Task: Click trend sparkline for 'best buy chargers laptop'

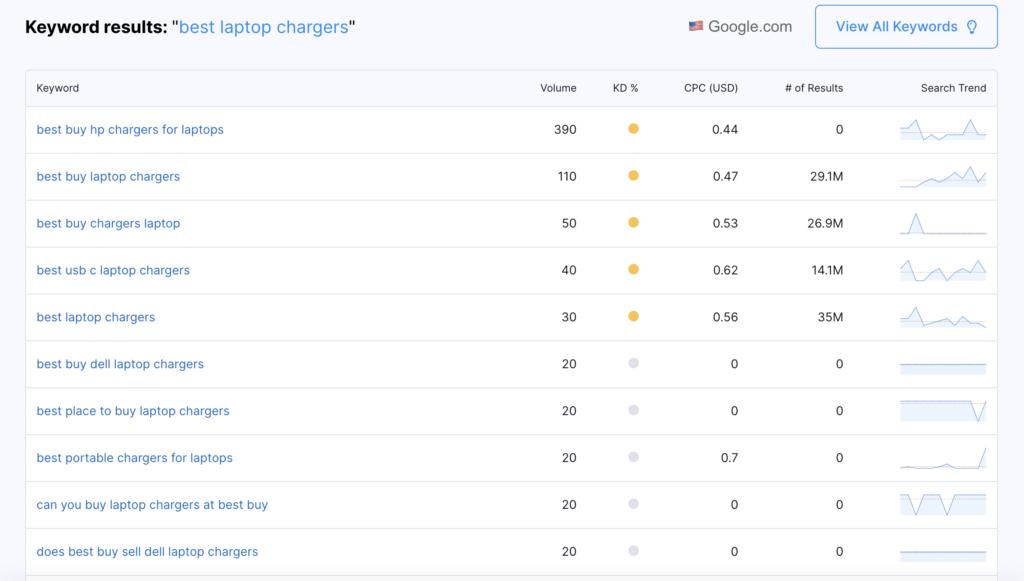Action: (943, 224)
